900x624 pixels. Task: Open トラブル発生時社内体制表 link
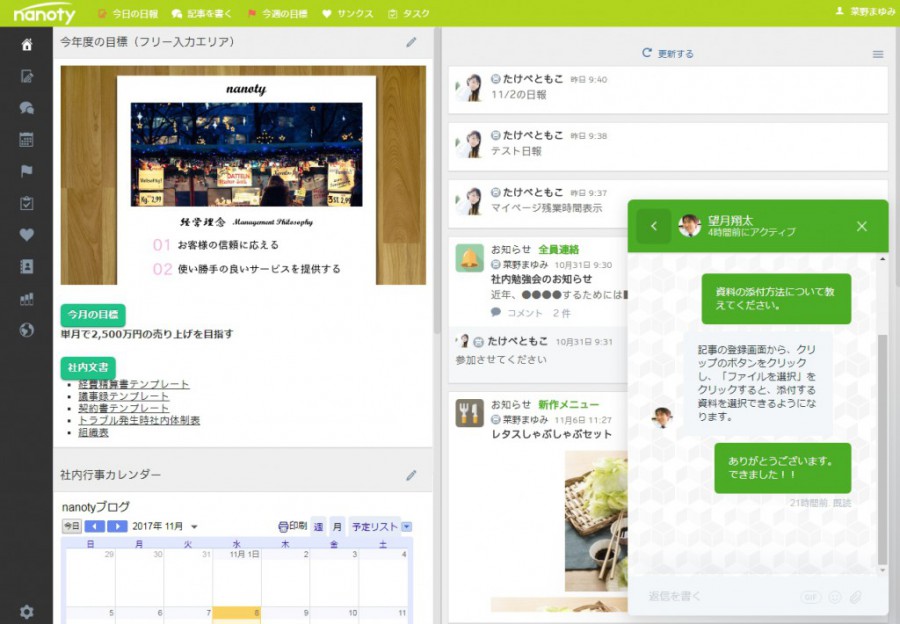click(139, 420)
